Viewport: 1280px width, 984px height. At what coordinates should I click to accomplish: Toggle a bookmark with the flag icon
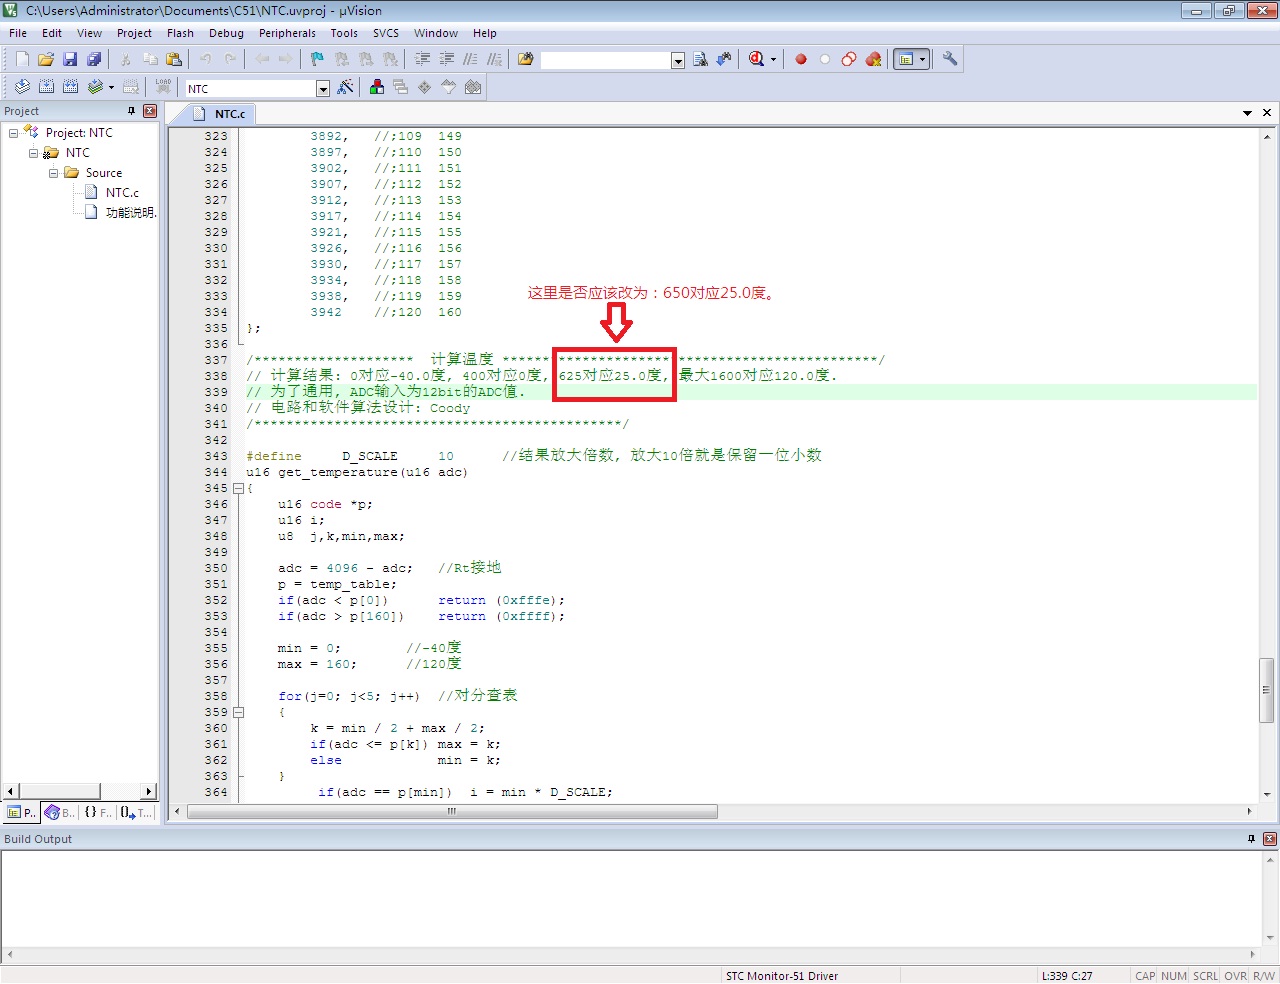318,60
